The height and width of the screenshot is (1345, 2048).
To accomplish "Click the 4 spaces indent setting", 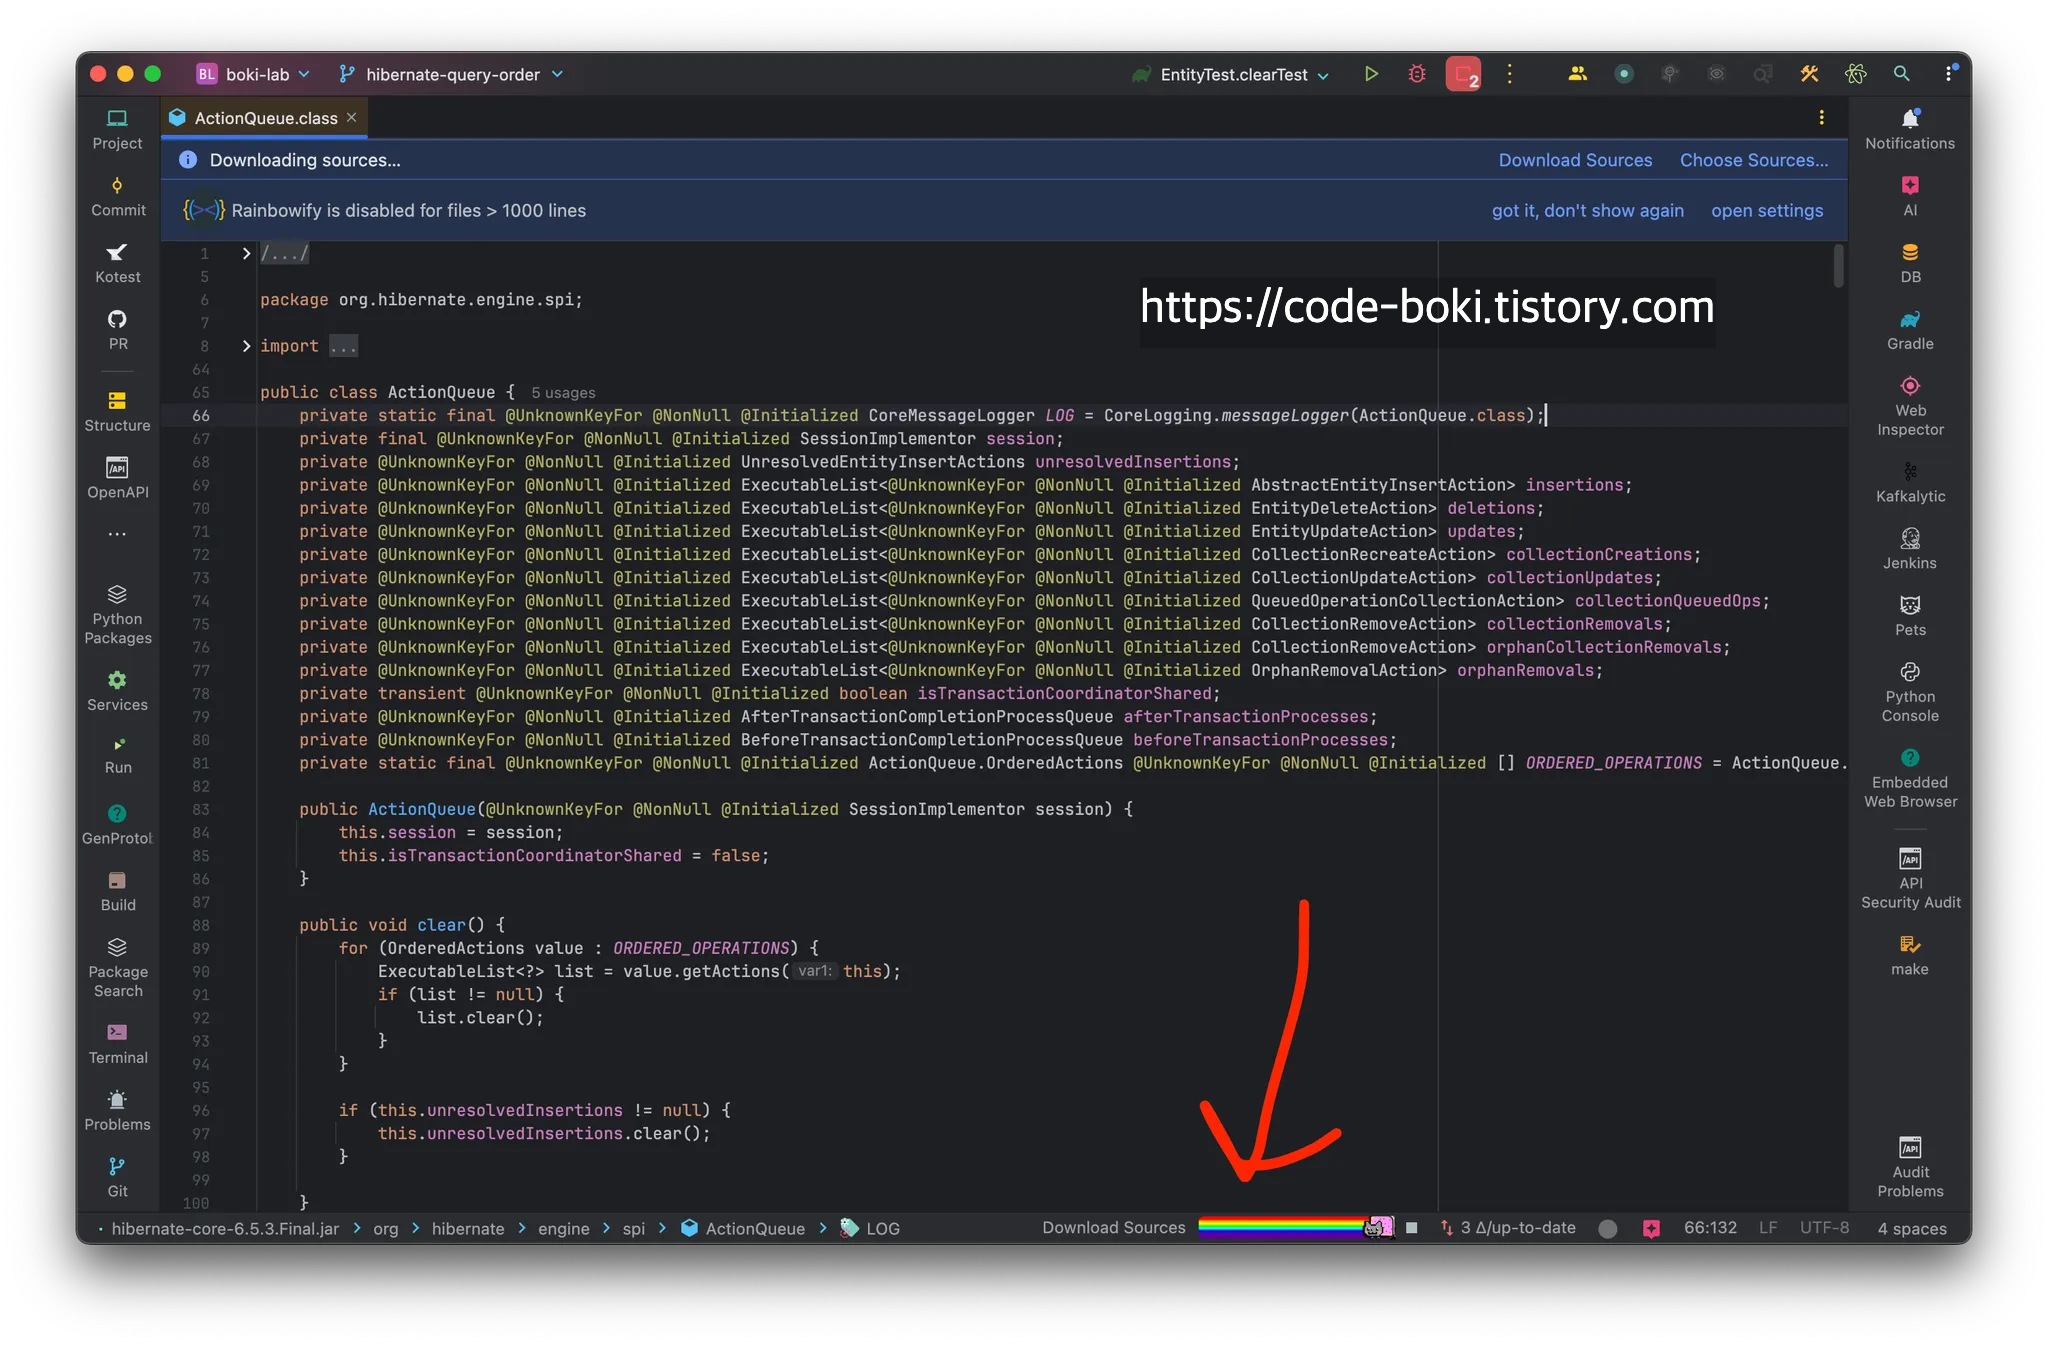I will click(x=1911, y=1228).
